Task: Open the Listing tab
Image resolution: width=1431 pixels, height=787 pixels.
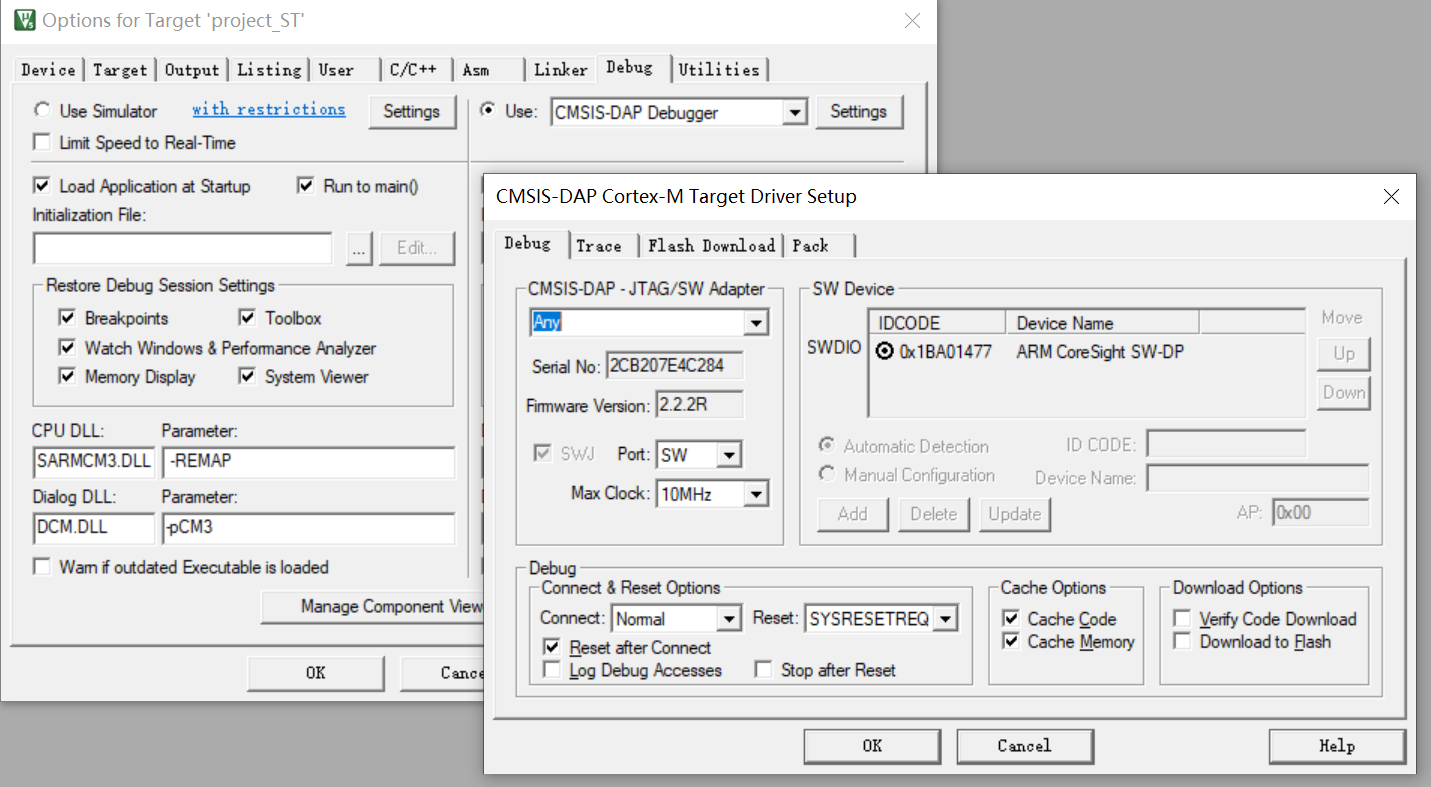Action: 269,70
